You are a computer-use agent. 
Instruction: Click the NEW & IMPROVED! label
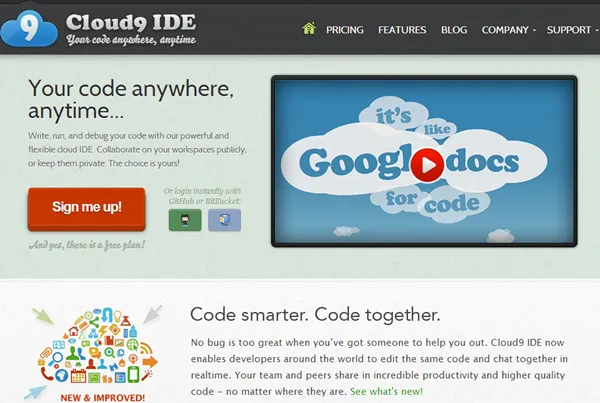tap(103, 398)
